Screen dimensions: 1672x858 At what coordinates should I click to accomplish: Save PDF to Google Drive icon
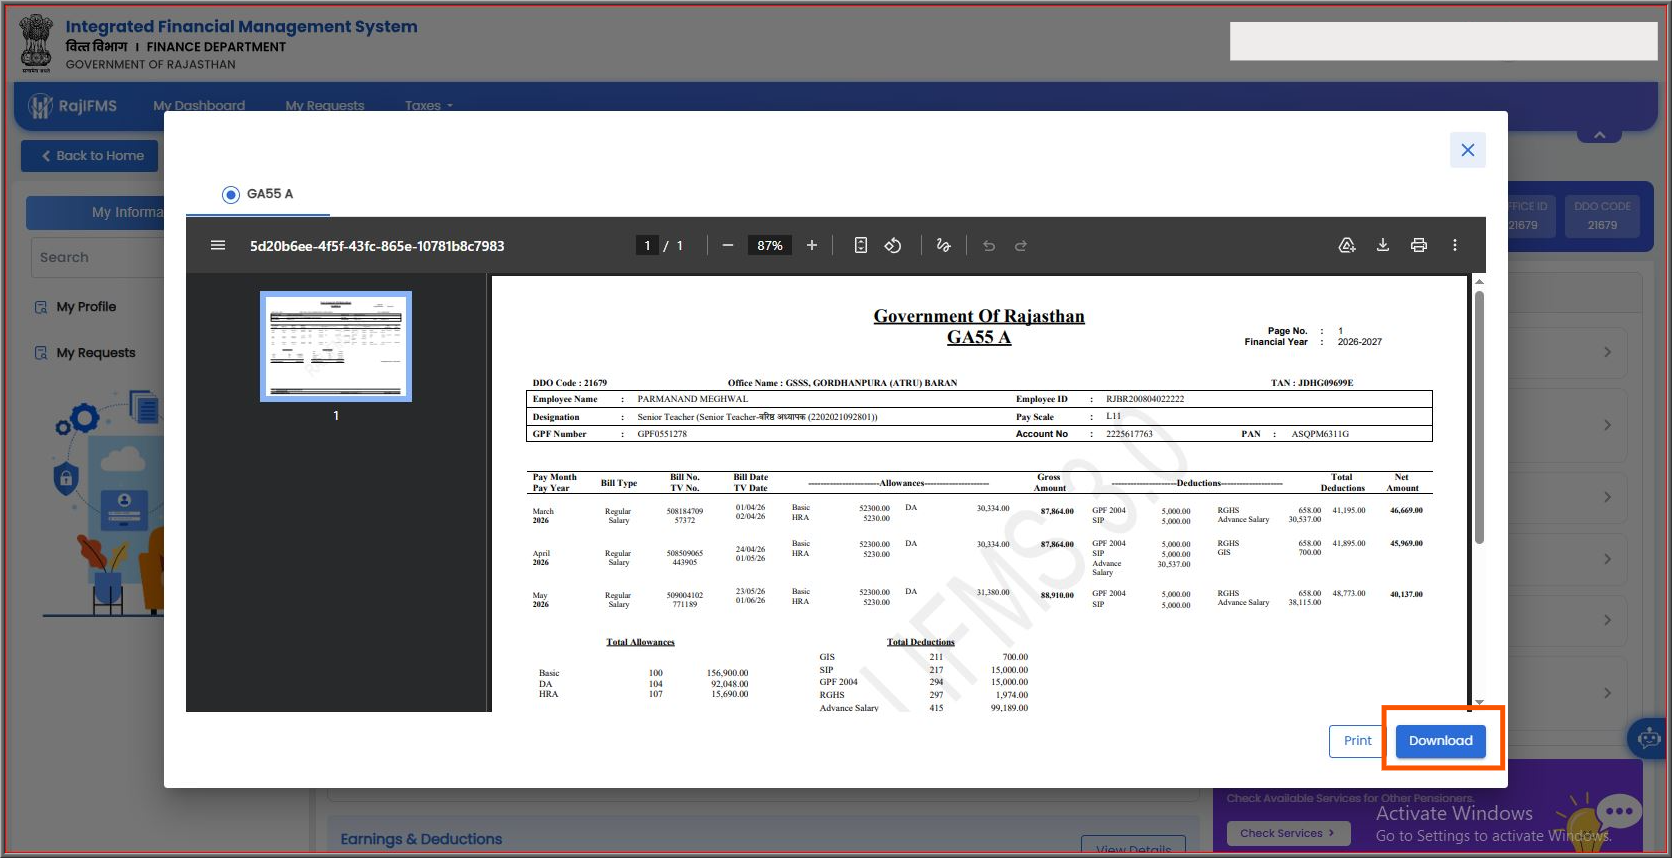(1347, 245)
